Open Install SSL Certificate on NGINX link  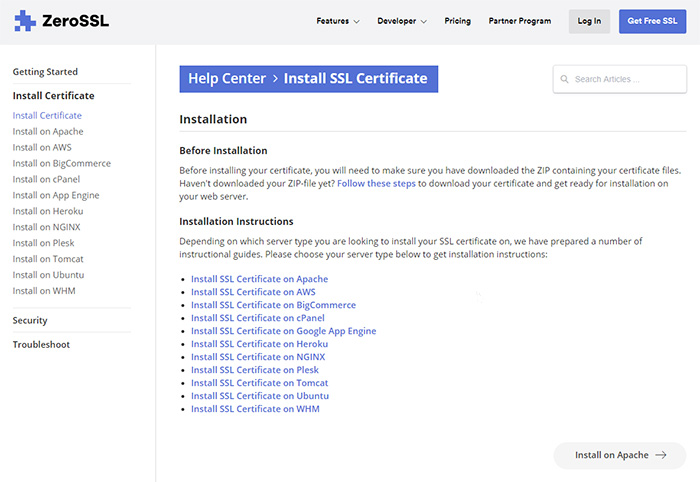pos(258,357)
